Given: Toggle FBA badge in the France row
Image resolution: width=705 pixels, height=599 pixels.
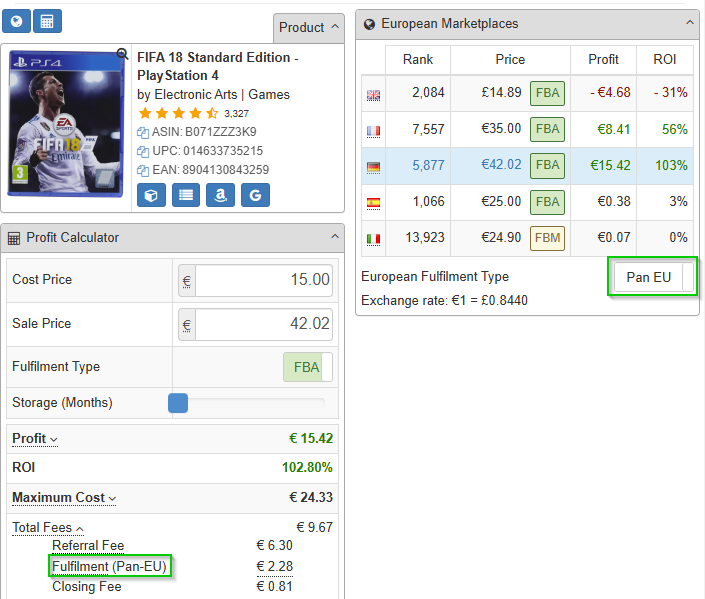Looking at the screenshot, I should point(547,129).
